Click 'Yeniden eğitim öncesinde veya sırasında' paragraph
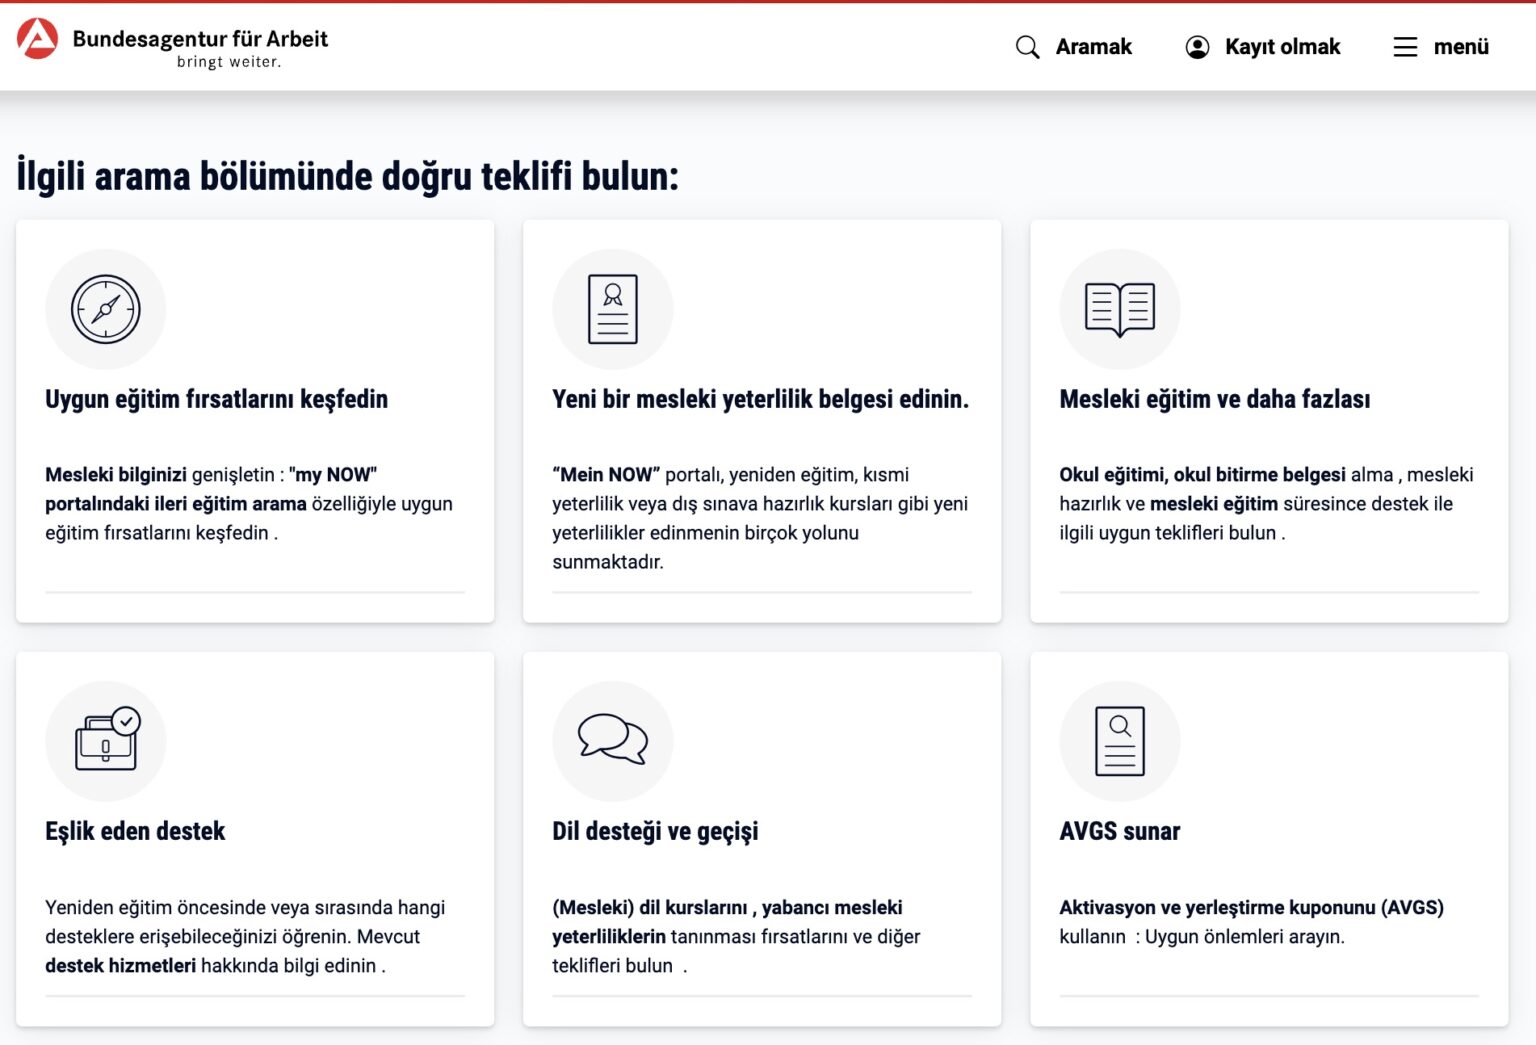Screen dimensions: 1536x1045 click(245, 937)
